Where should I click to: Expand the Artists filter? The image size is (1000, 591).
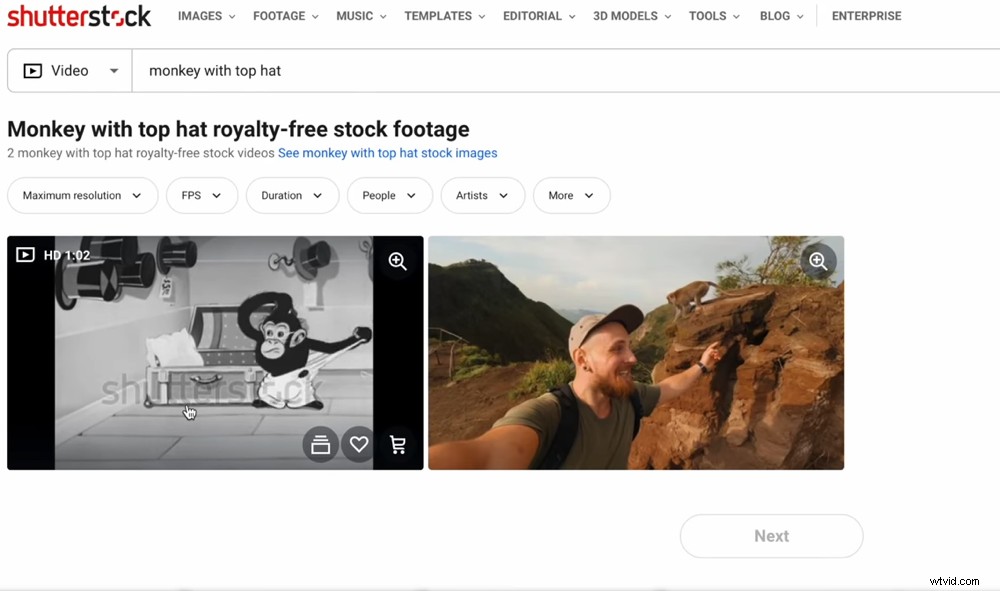[x=482, y=195]
